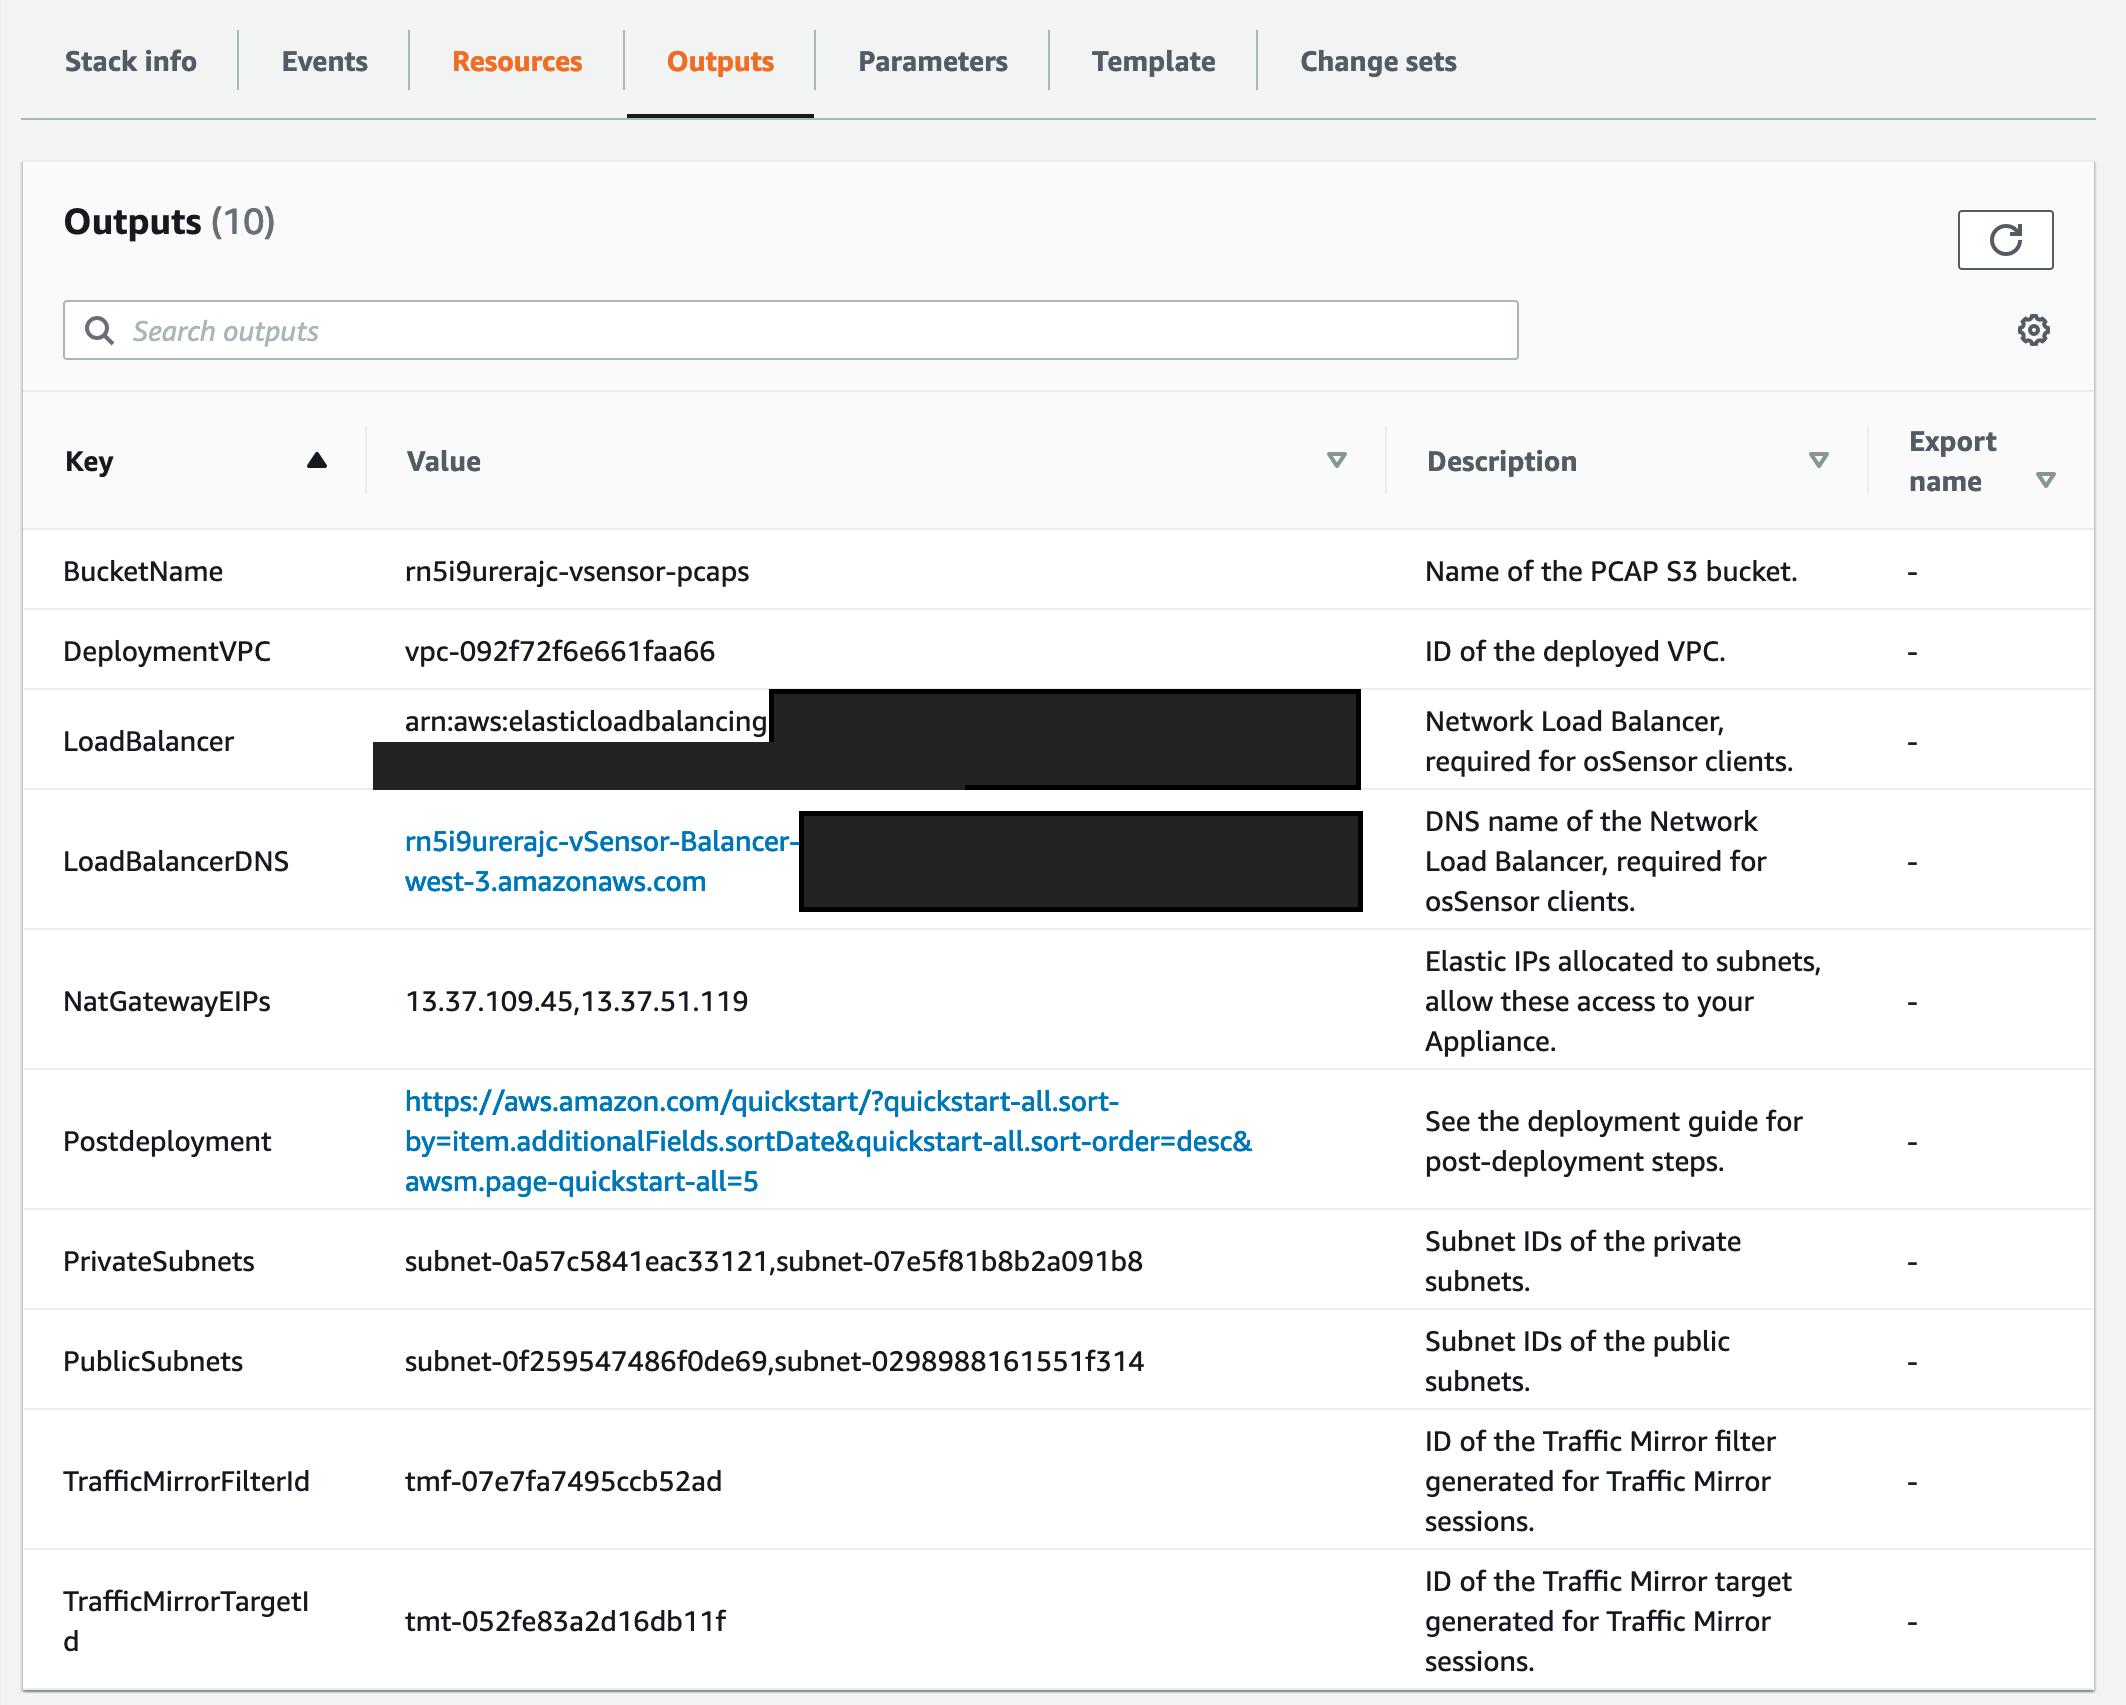
Task: Click the PrivateSubnets subnet-0a57c5841eac33121 value
Action: [774, 1261]
